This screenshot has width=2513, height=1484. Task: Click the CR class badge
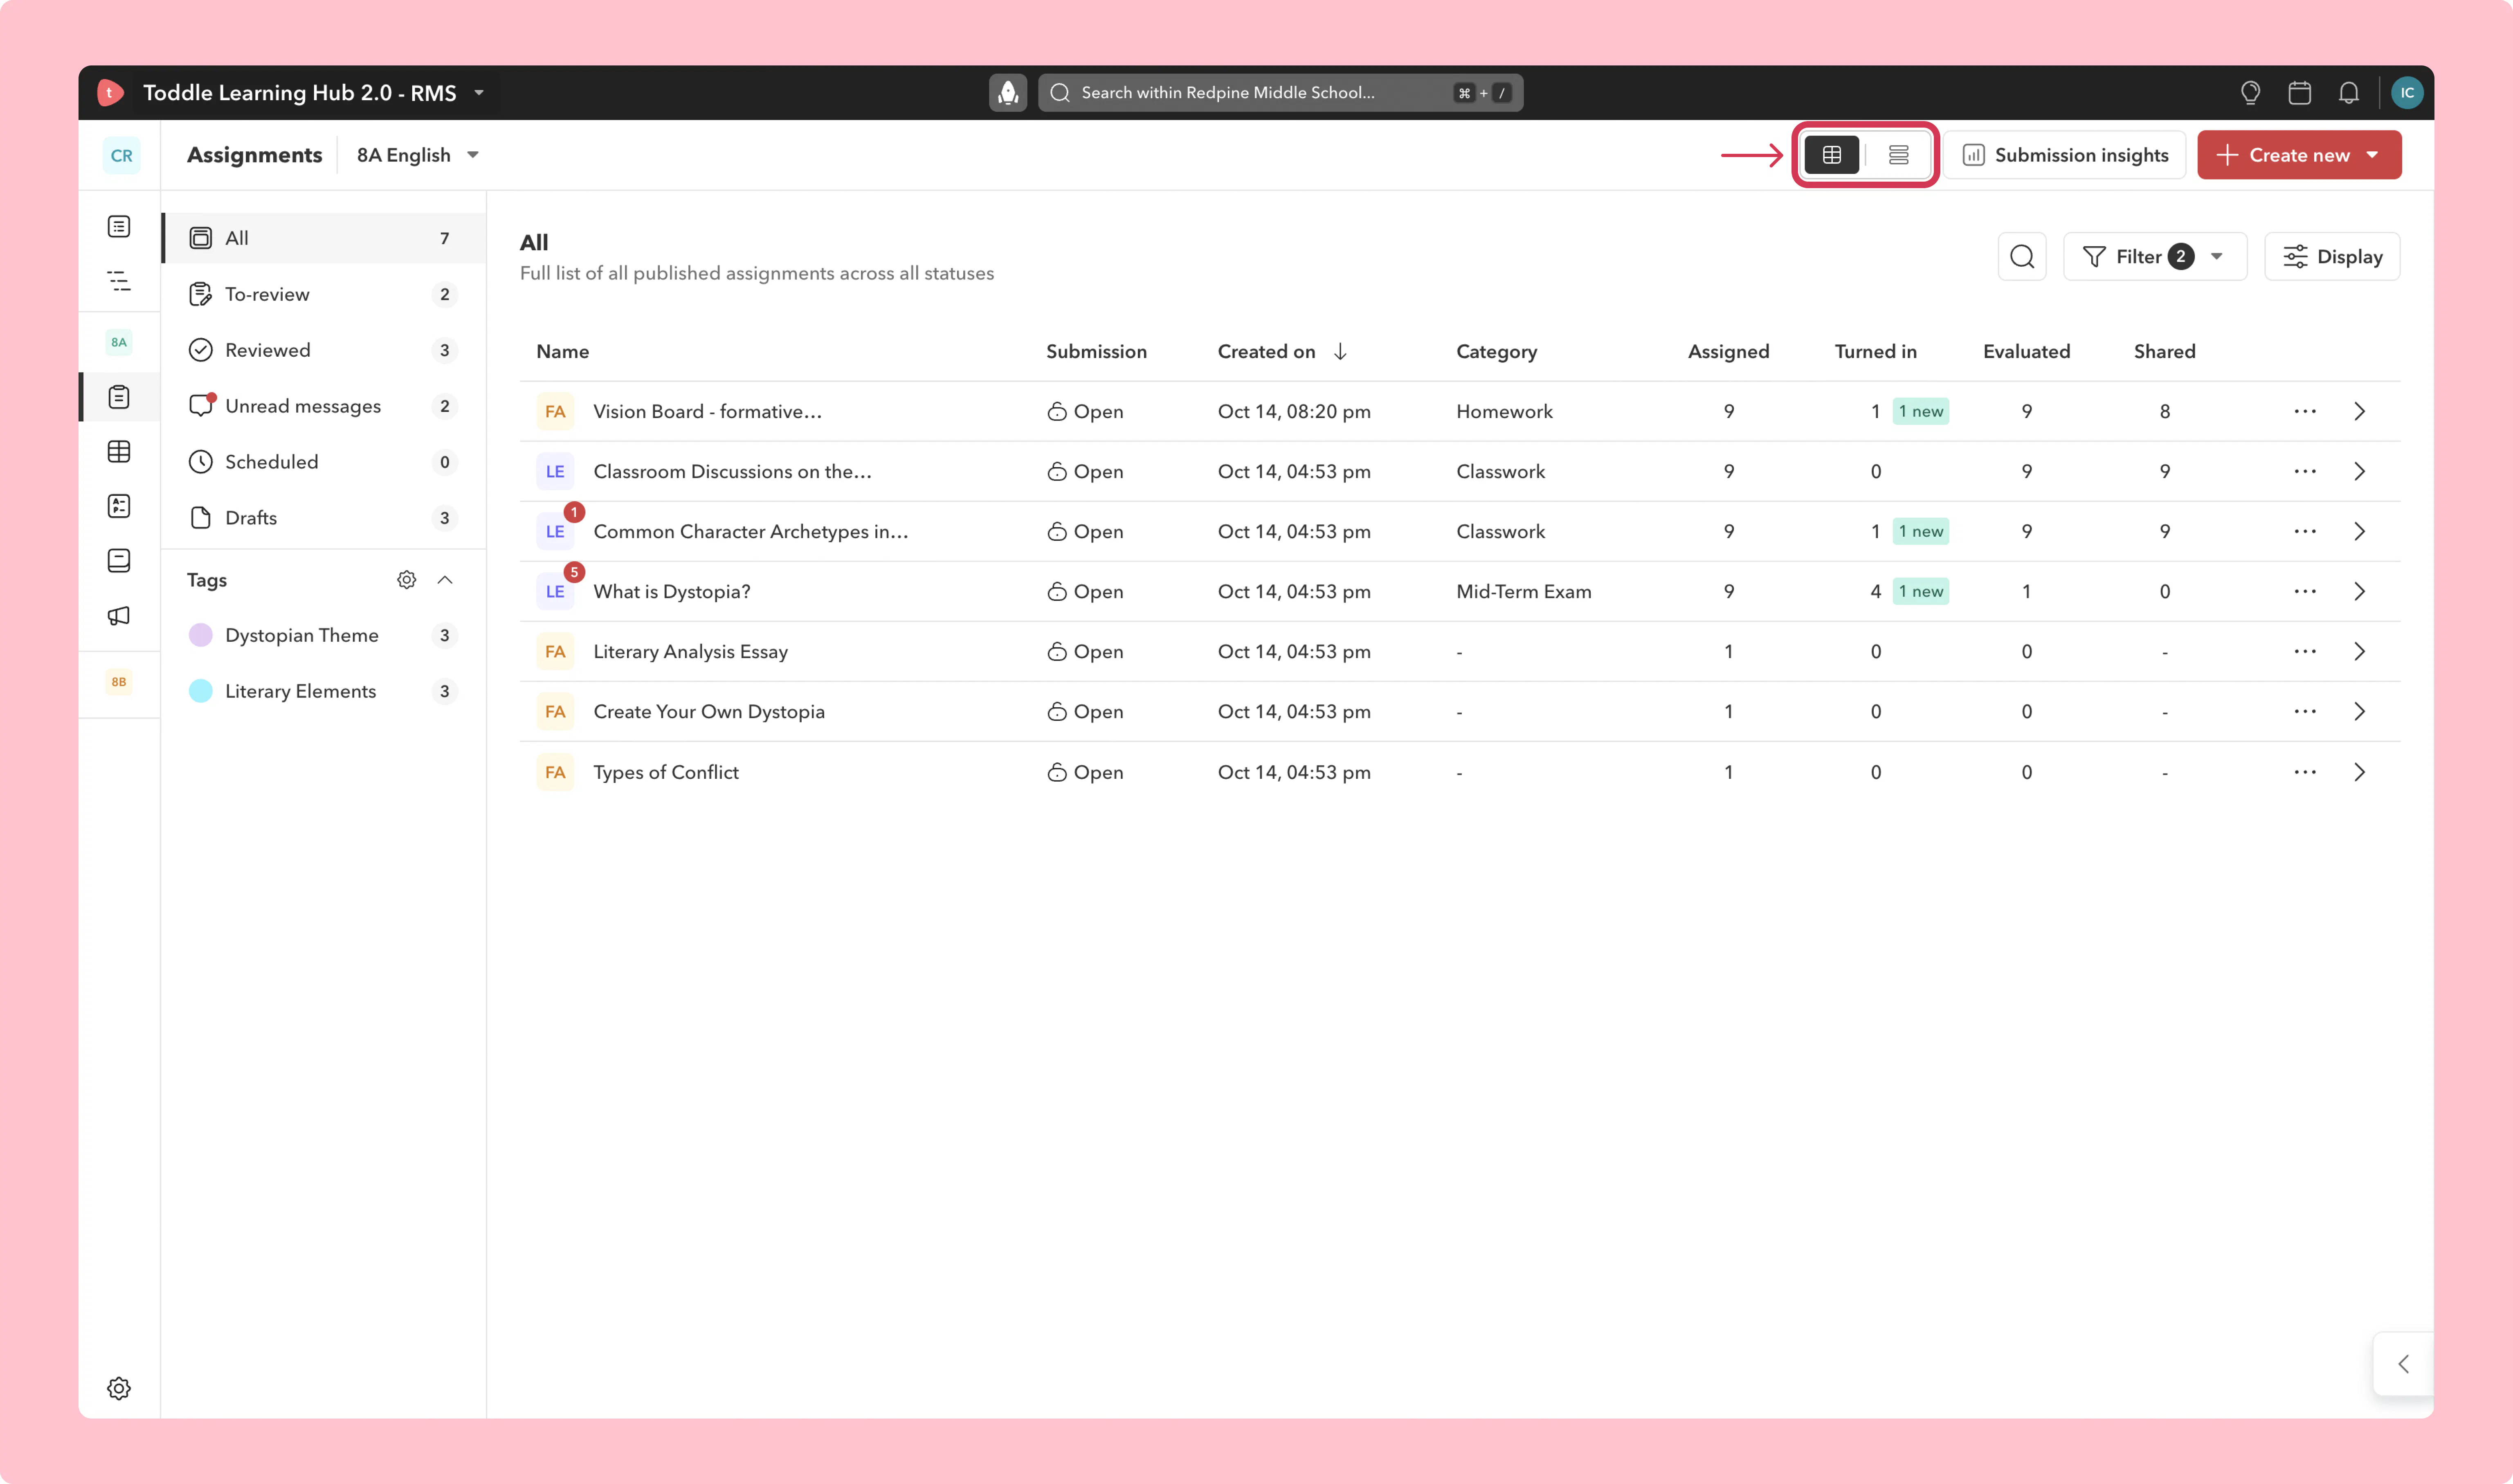121,155
